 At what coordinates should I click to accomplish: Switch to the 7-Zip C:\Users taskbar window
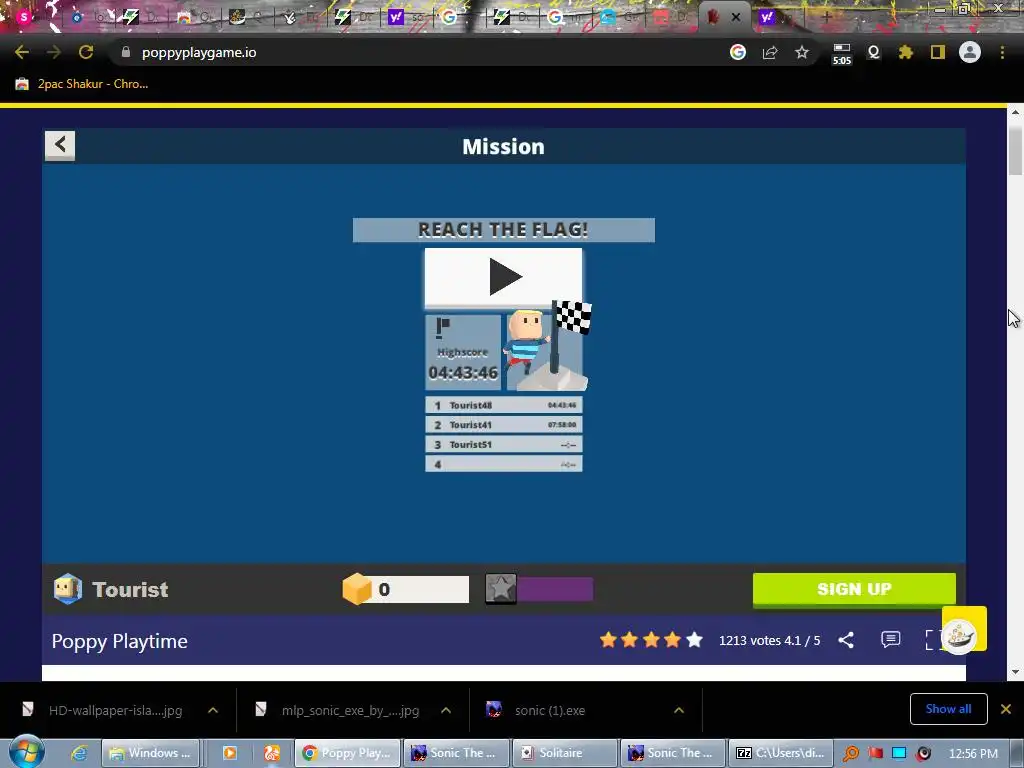pos(780,753)
